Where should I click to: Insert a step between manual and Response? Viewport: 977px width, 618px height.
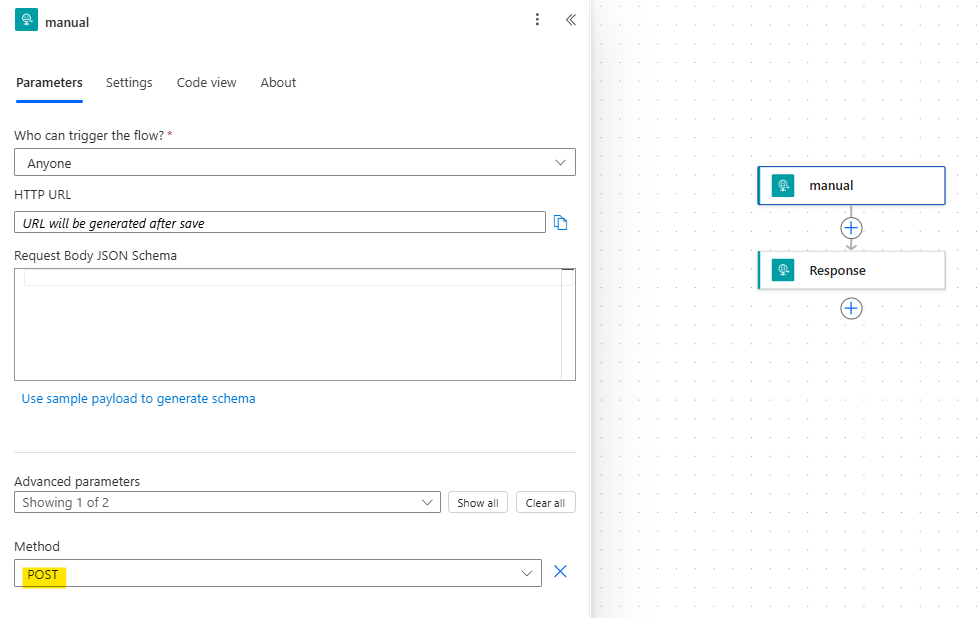coord(851,228)
